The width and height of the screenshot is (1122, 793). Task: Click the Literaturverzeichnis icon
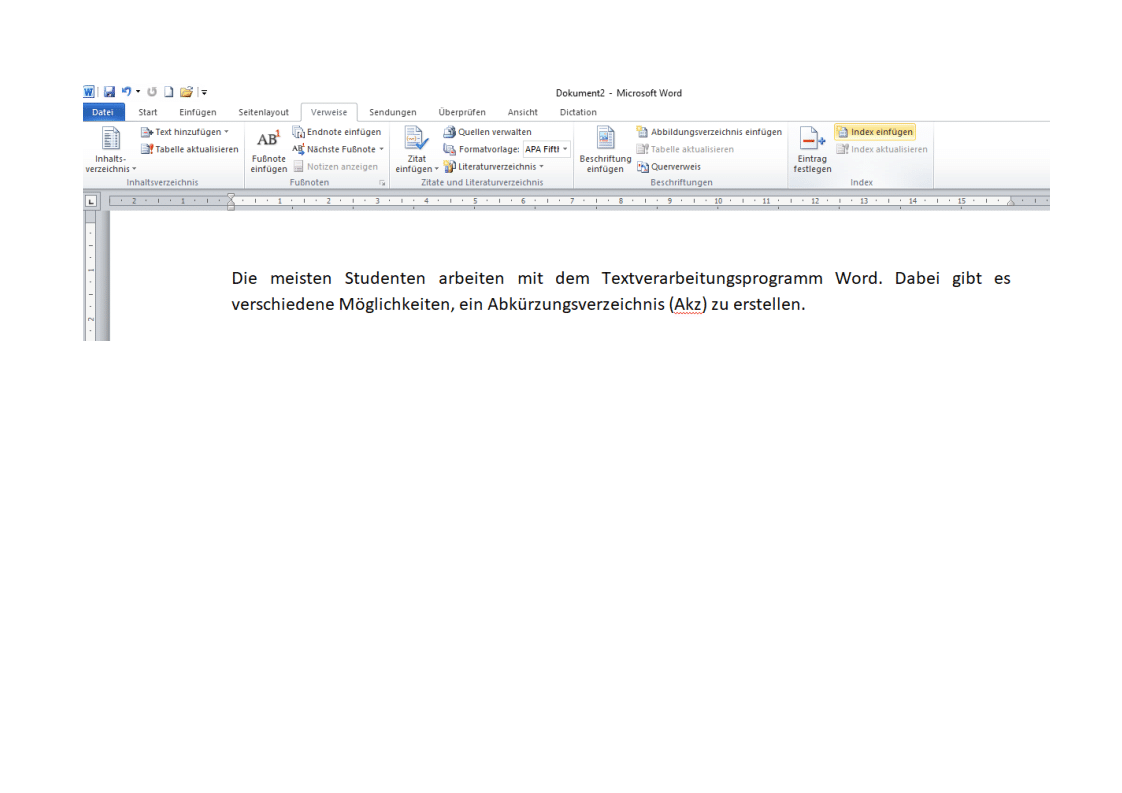coord(449,167)
